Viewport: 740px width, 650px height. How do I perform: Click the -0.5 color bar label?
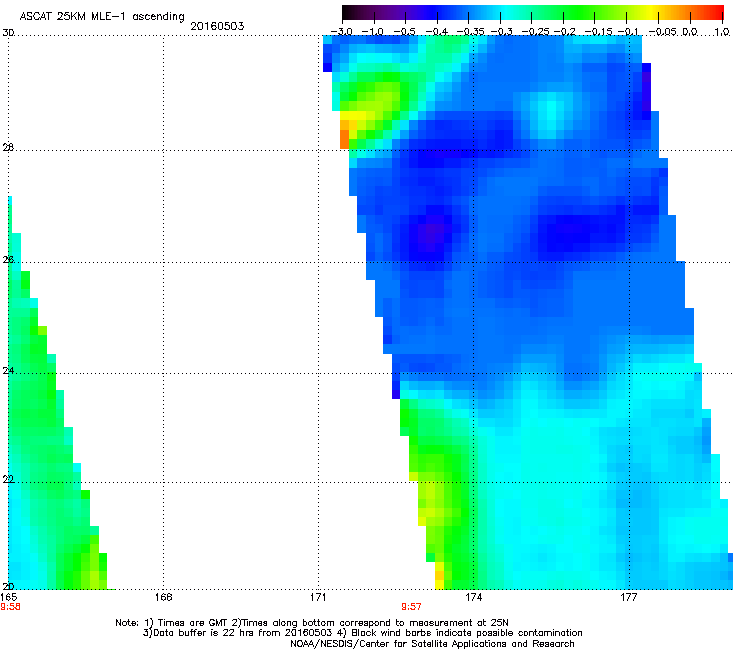tap(404, 32)
